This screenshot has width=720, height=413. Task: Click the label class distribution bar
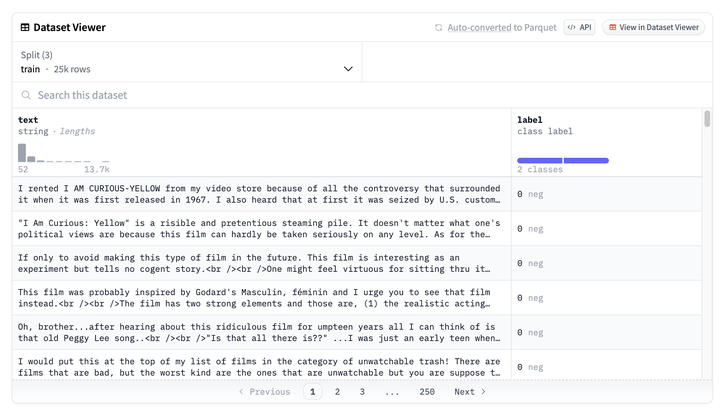click(x=562, y=160)
